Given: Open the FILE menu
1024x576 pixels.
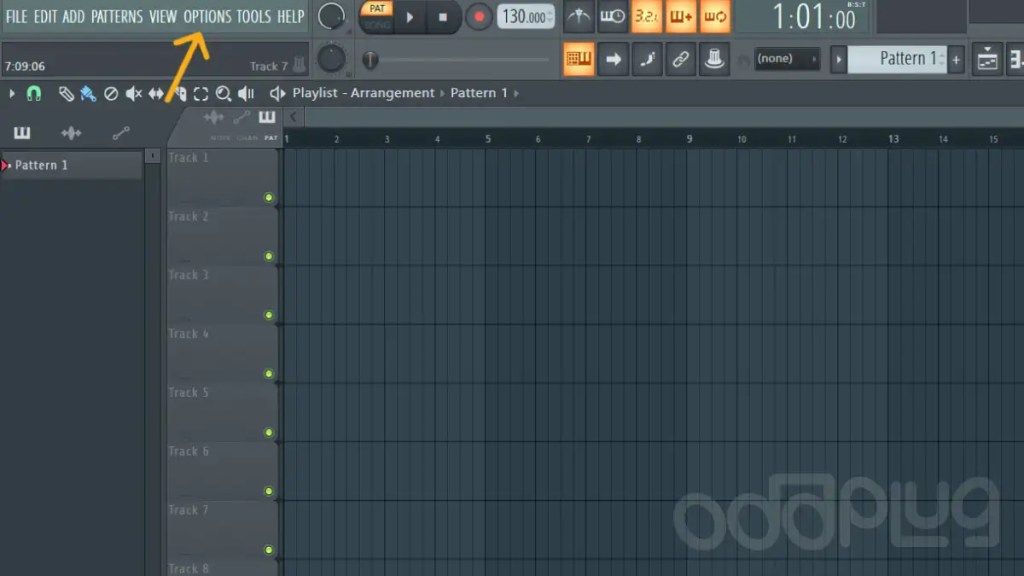Looking at the screenshot, I should pos(16,16).
